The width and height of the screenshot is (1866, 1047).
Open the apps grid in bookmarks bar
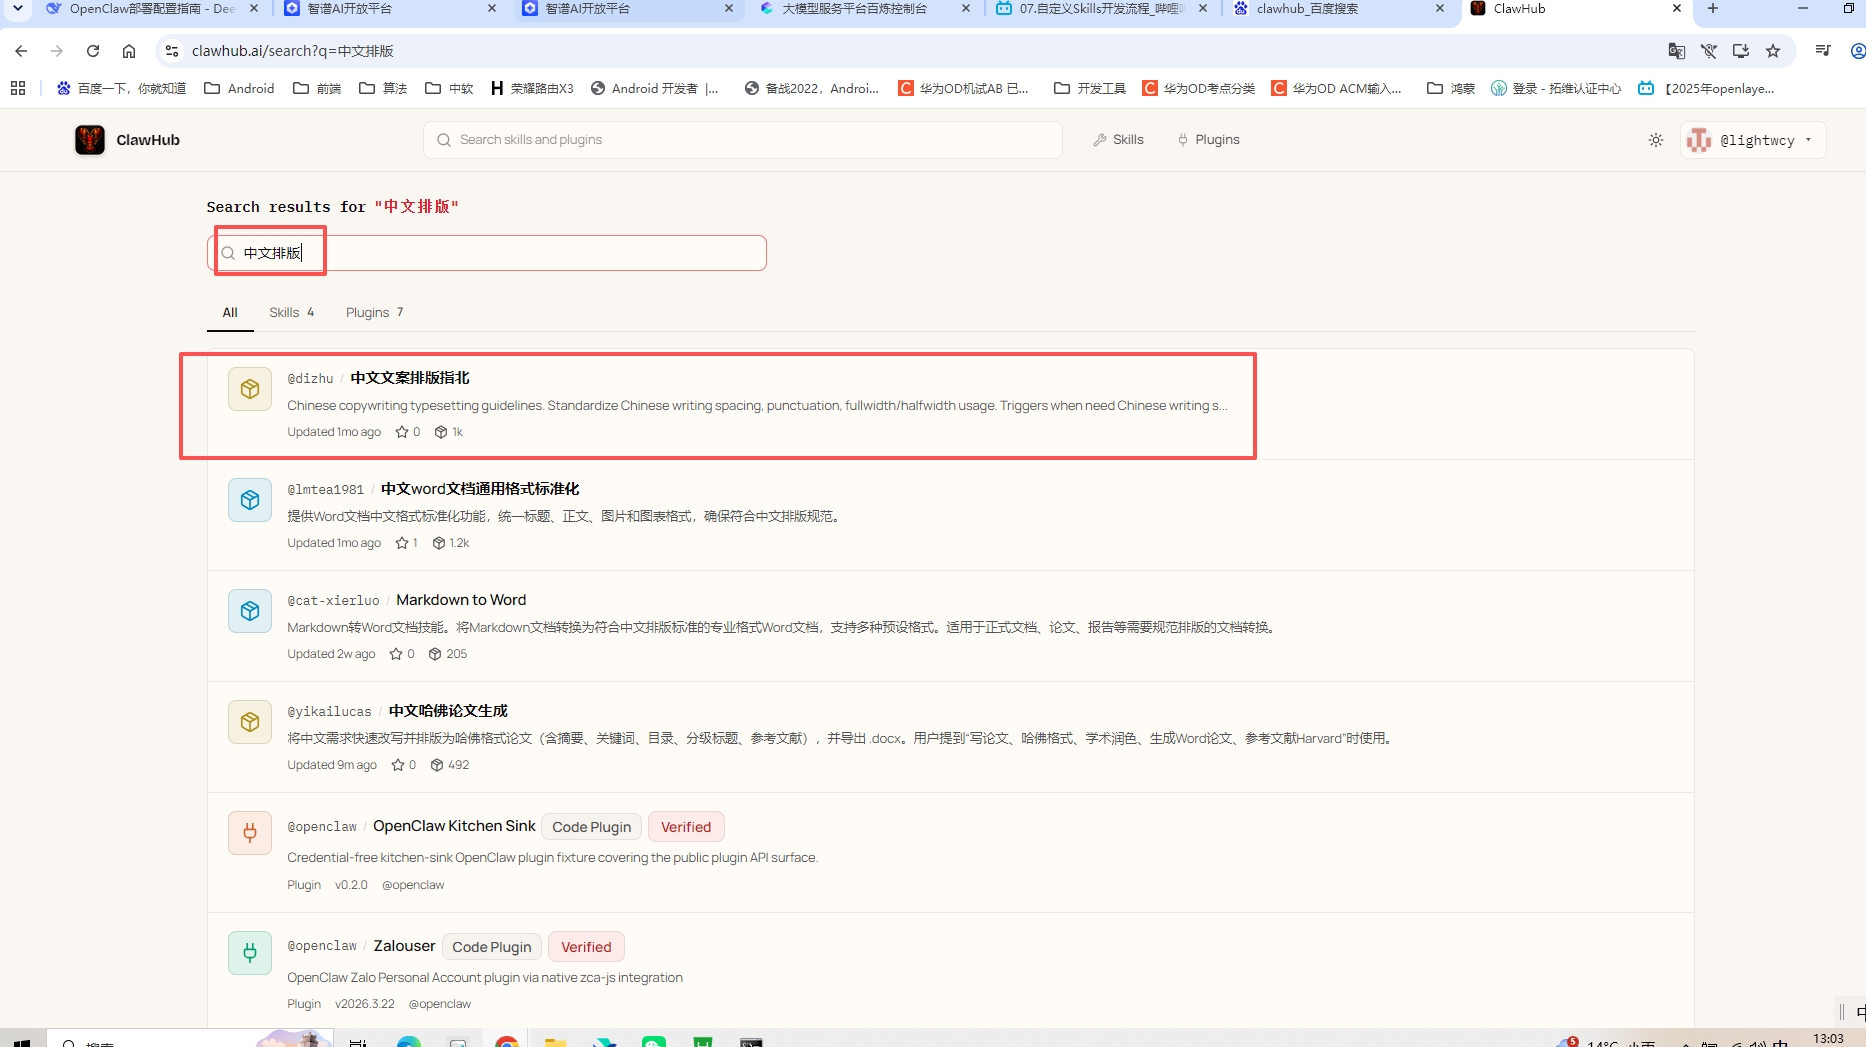point(18,88)
